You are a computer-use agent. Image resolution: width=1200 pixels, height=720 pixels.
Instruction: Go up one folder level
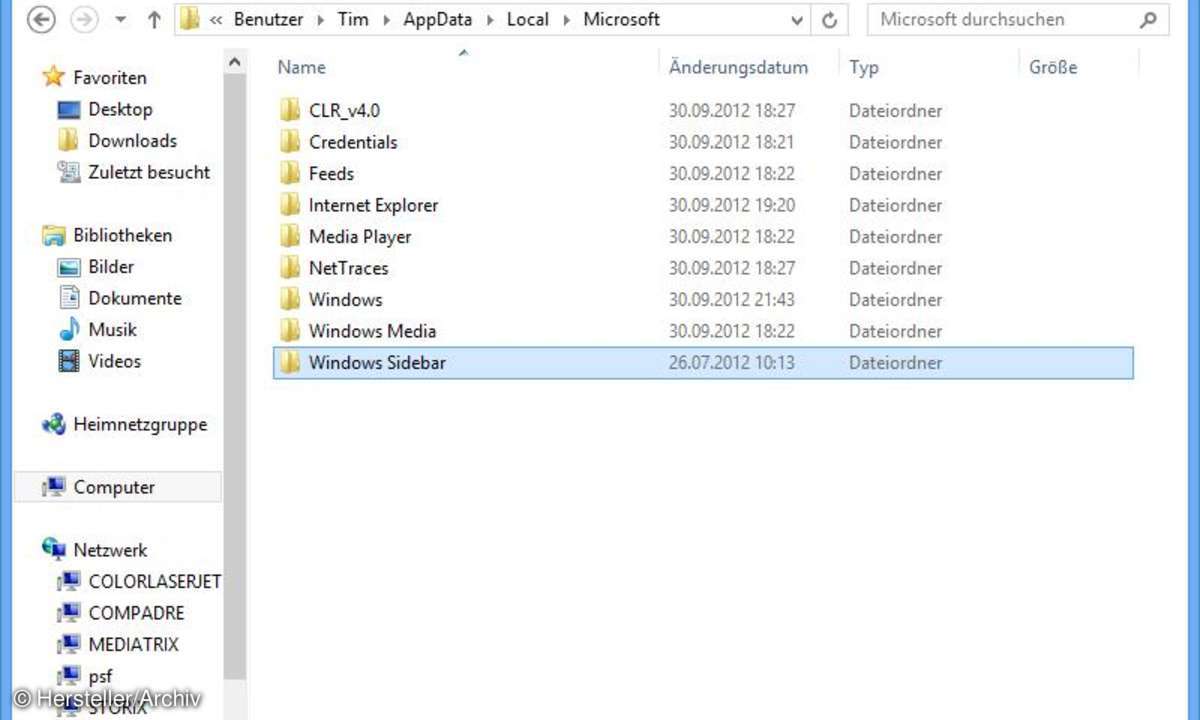tap(154, 19)
